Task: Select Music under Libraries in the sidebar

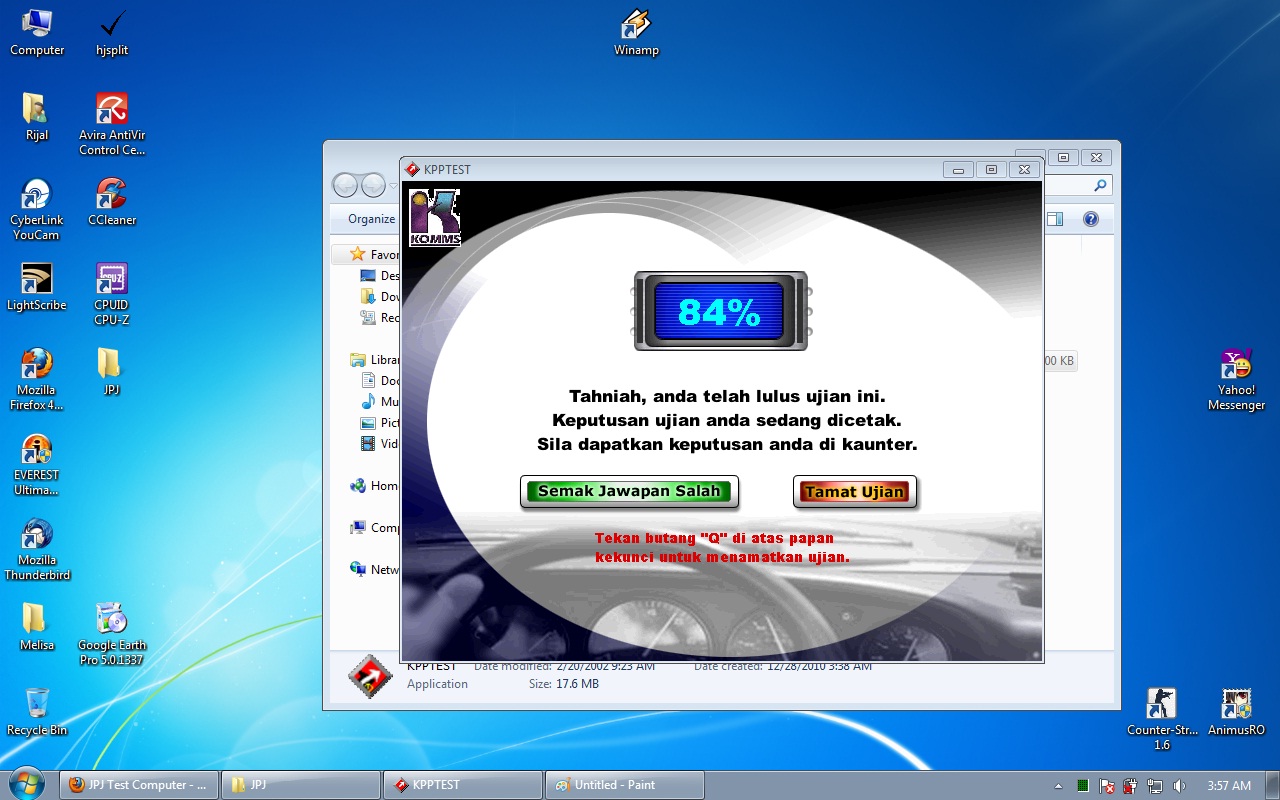Action: coord(382,401)
